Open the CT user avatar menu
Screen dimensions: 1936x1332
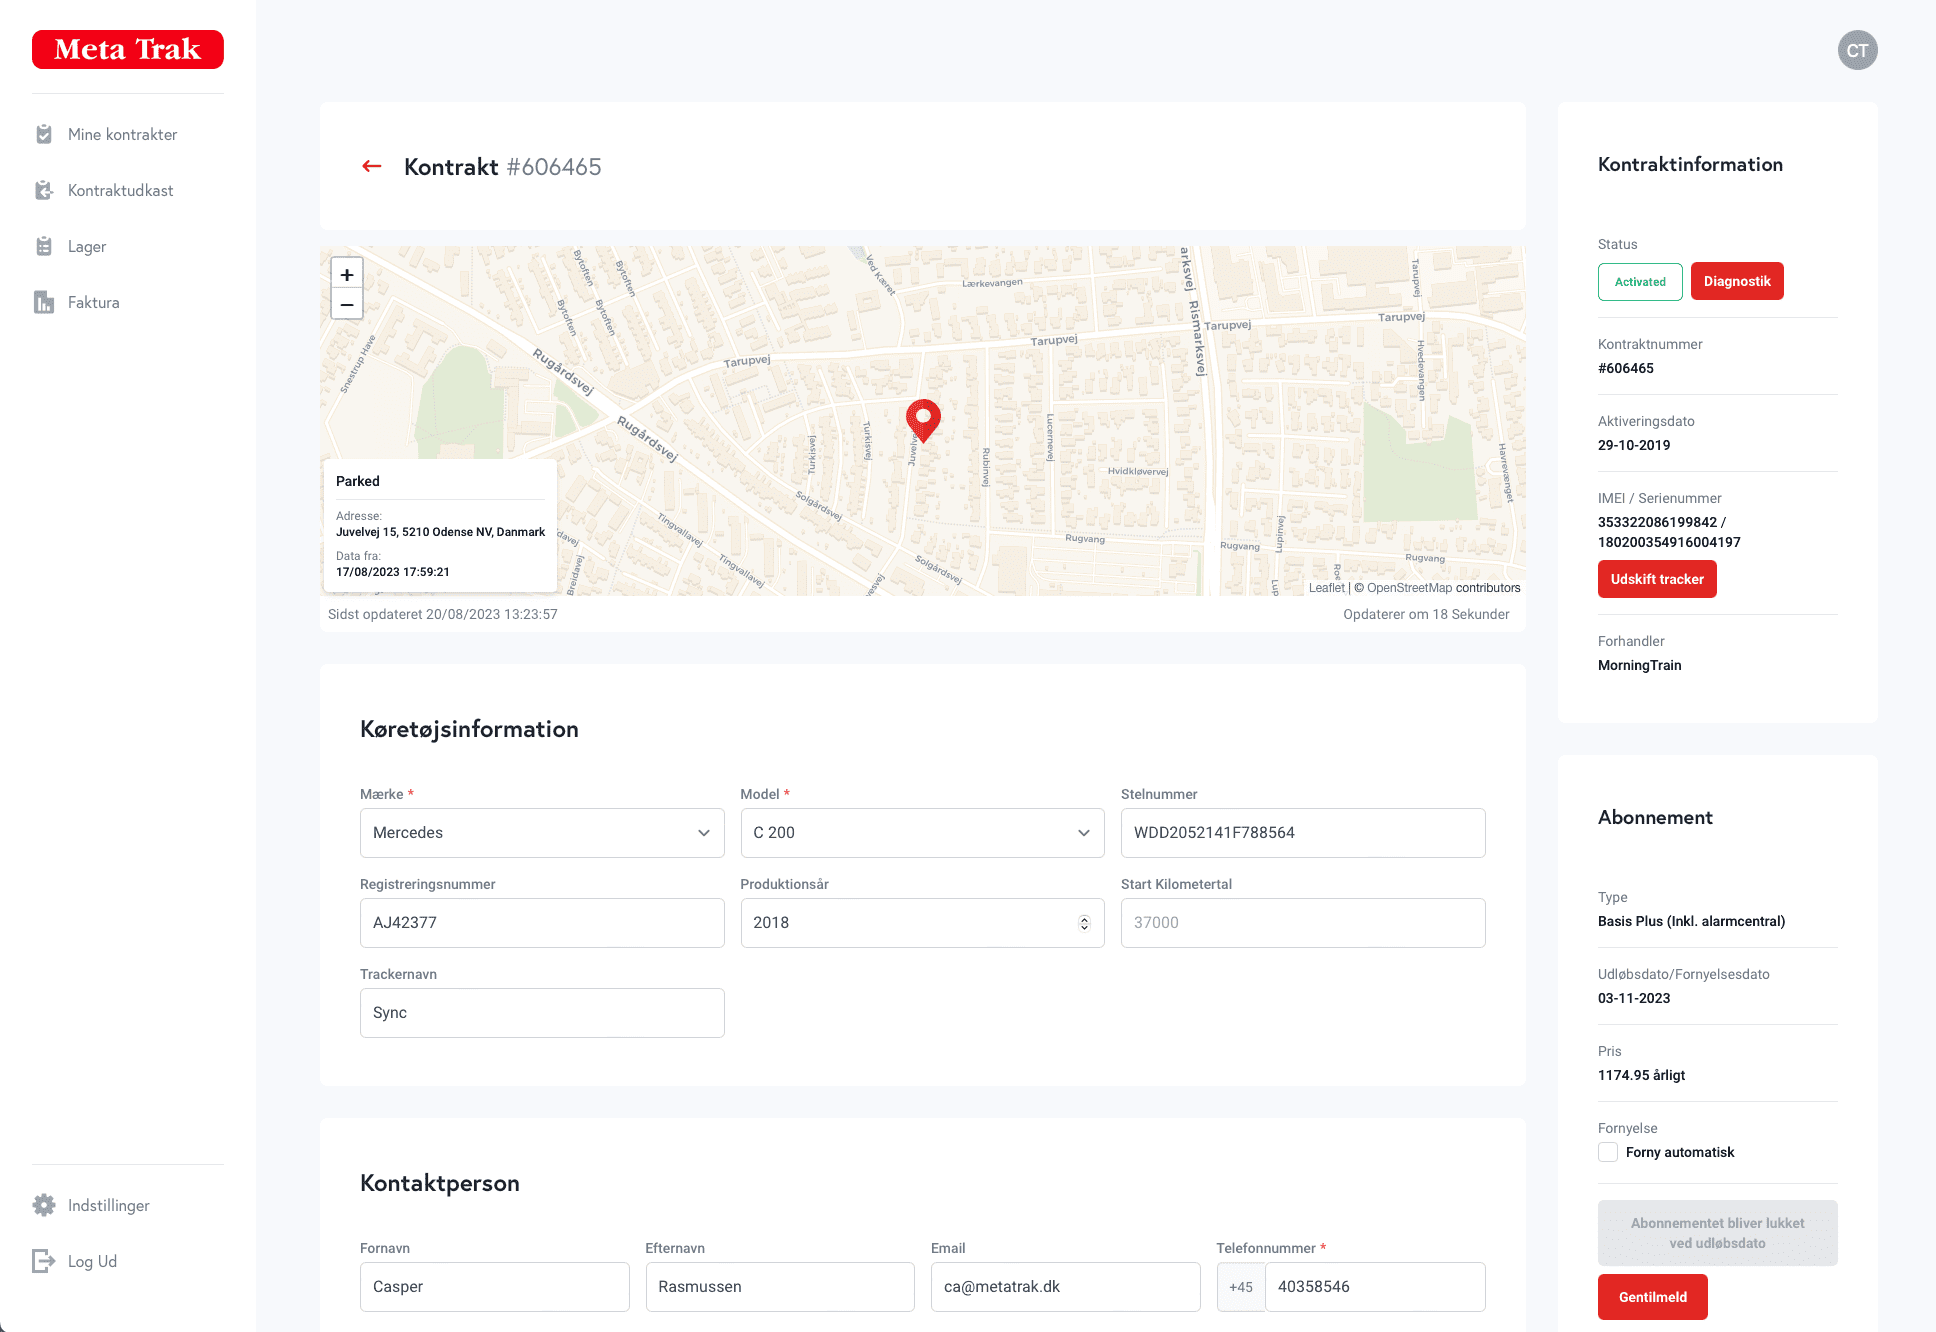coord(1857,50)
